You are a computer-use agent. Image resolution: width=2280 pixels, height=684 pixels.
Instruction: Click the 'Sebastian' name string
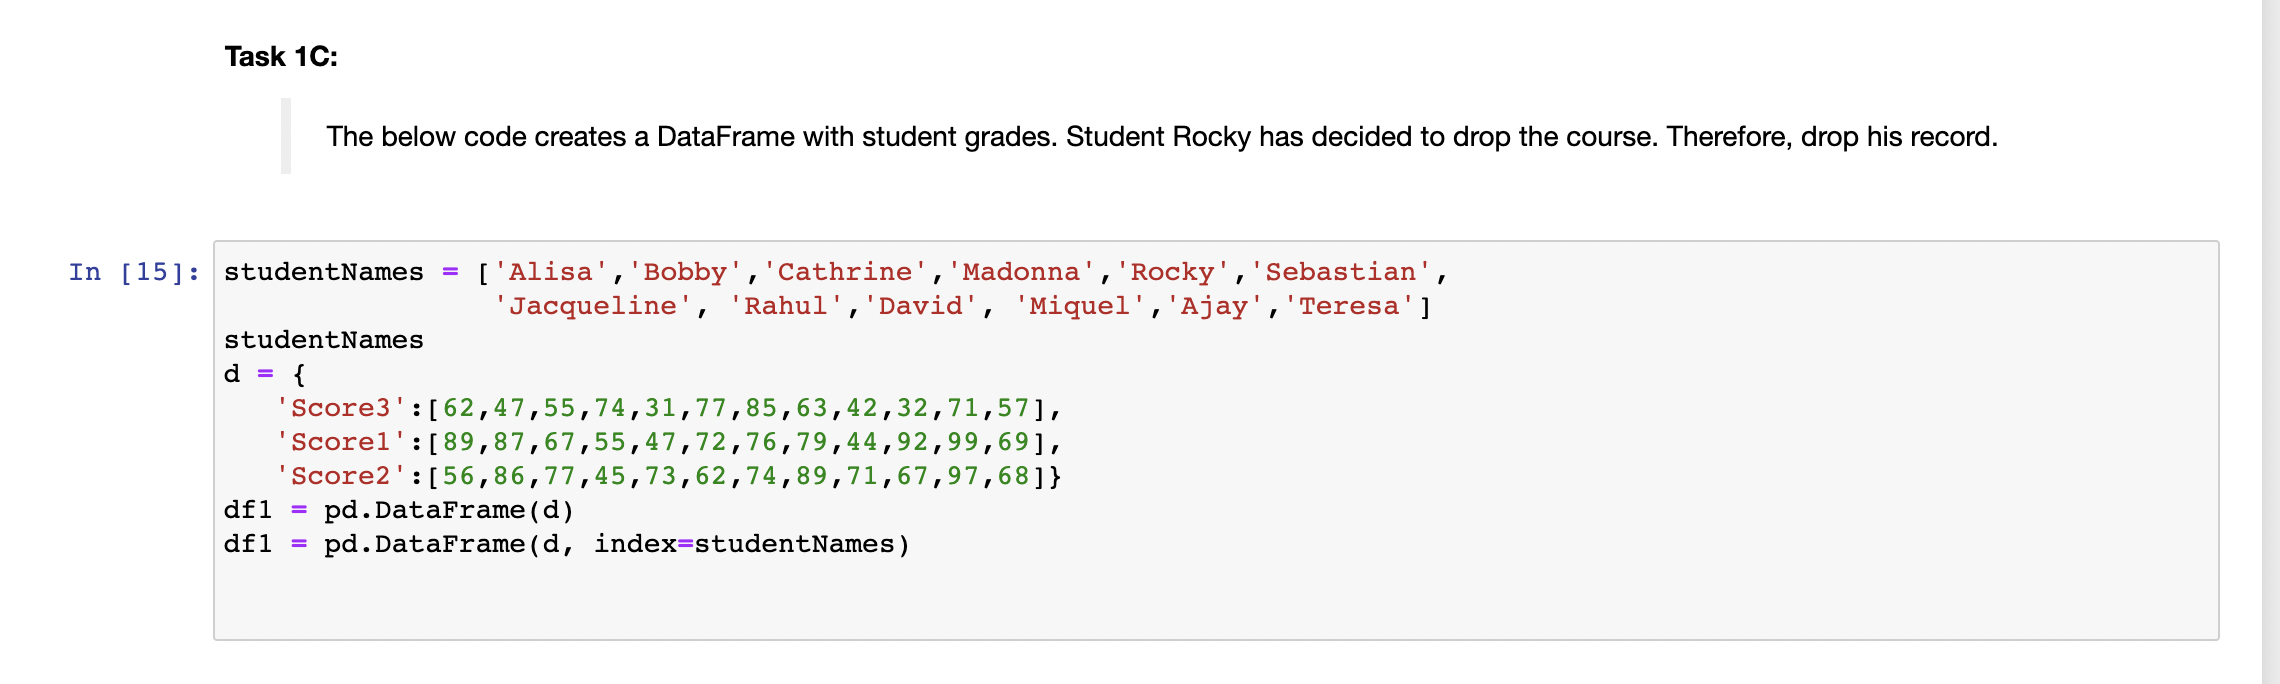point(1340,272)
